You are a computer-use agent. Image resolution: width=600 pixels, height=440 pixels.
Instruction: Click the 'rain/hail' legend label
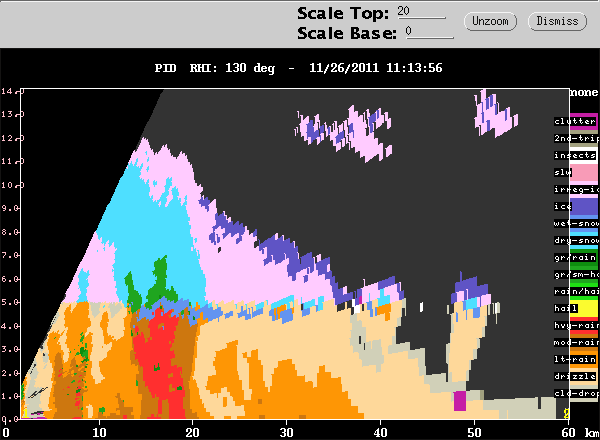tap(576, 292)
